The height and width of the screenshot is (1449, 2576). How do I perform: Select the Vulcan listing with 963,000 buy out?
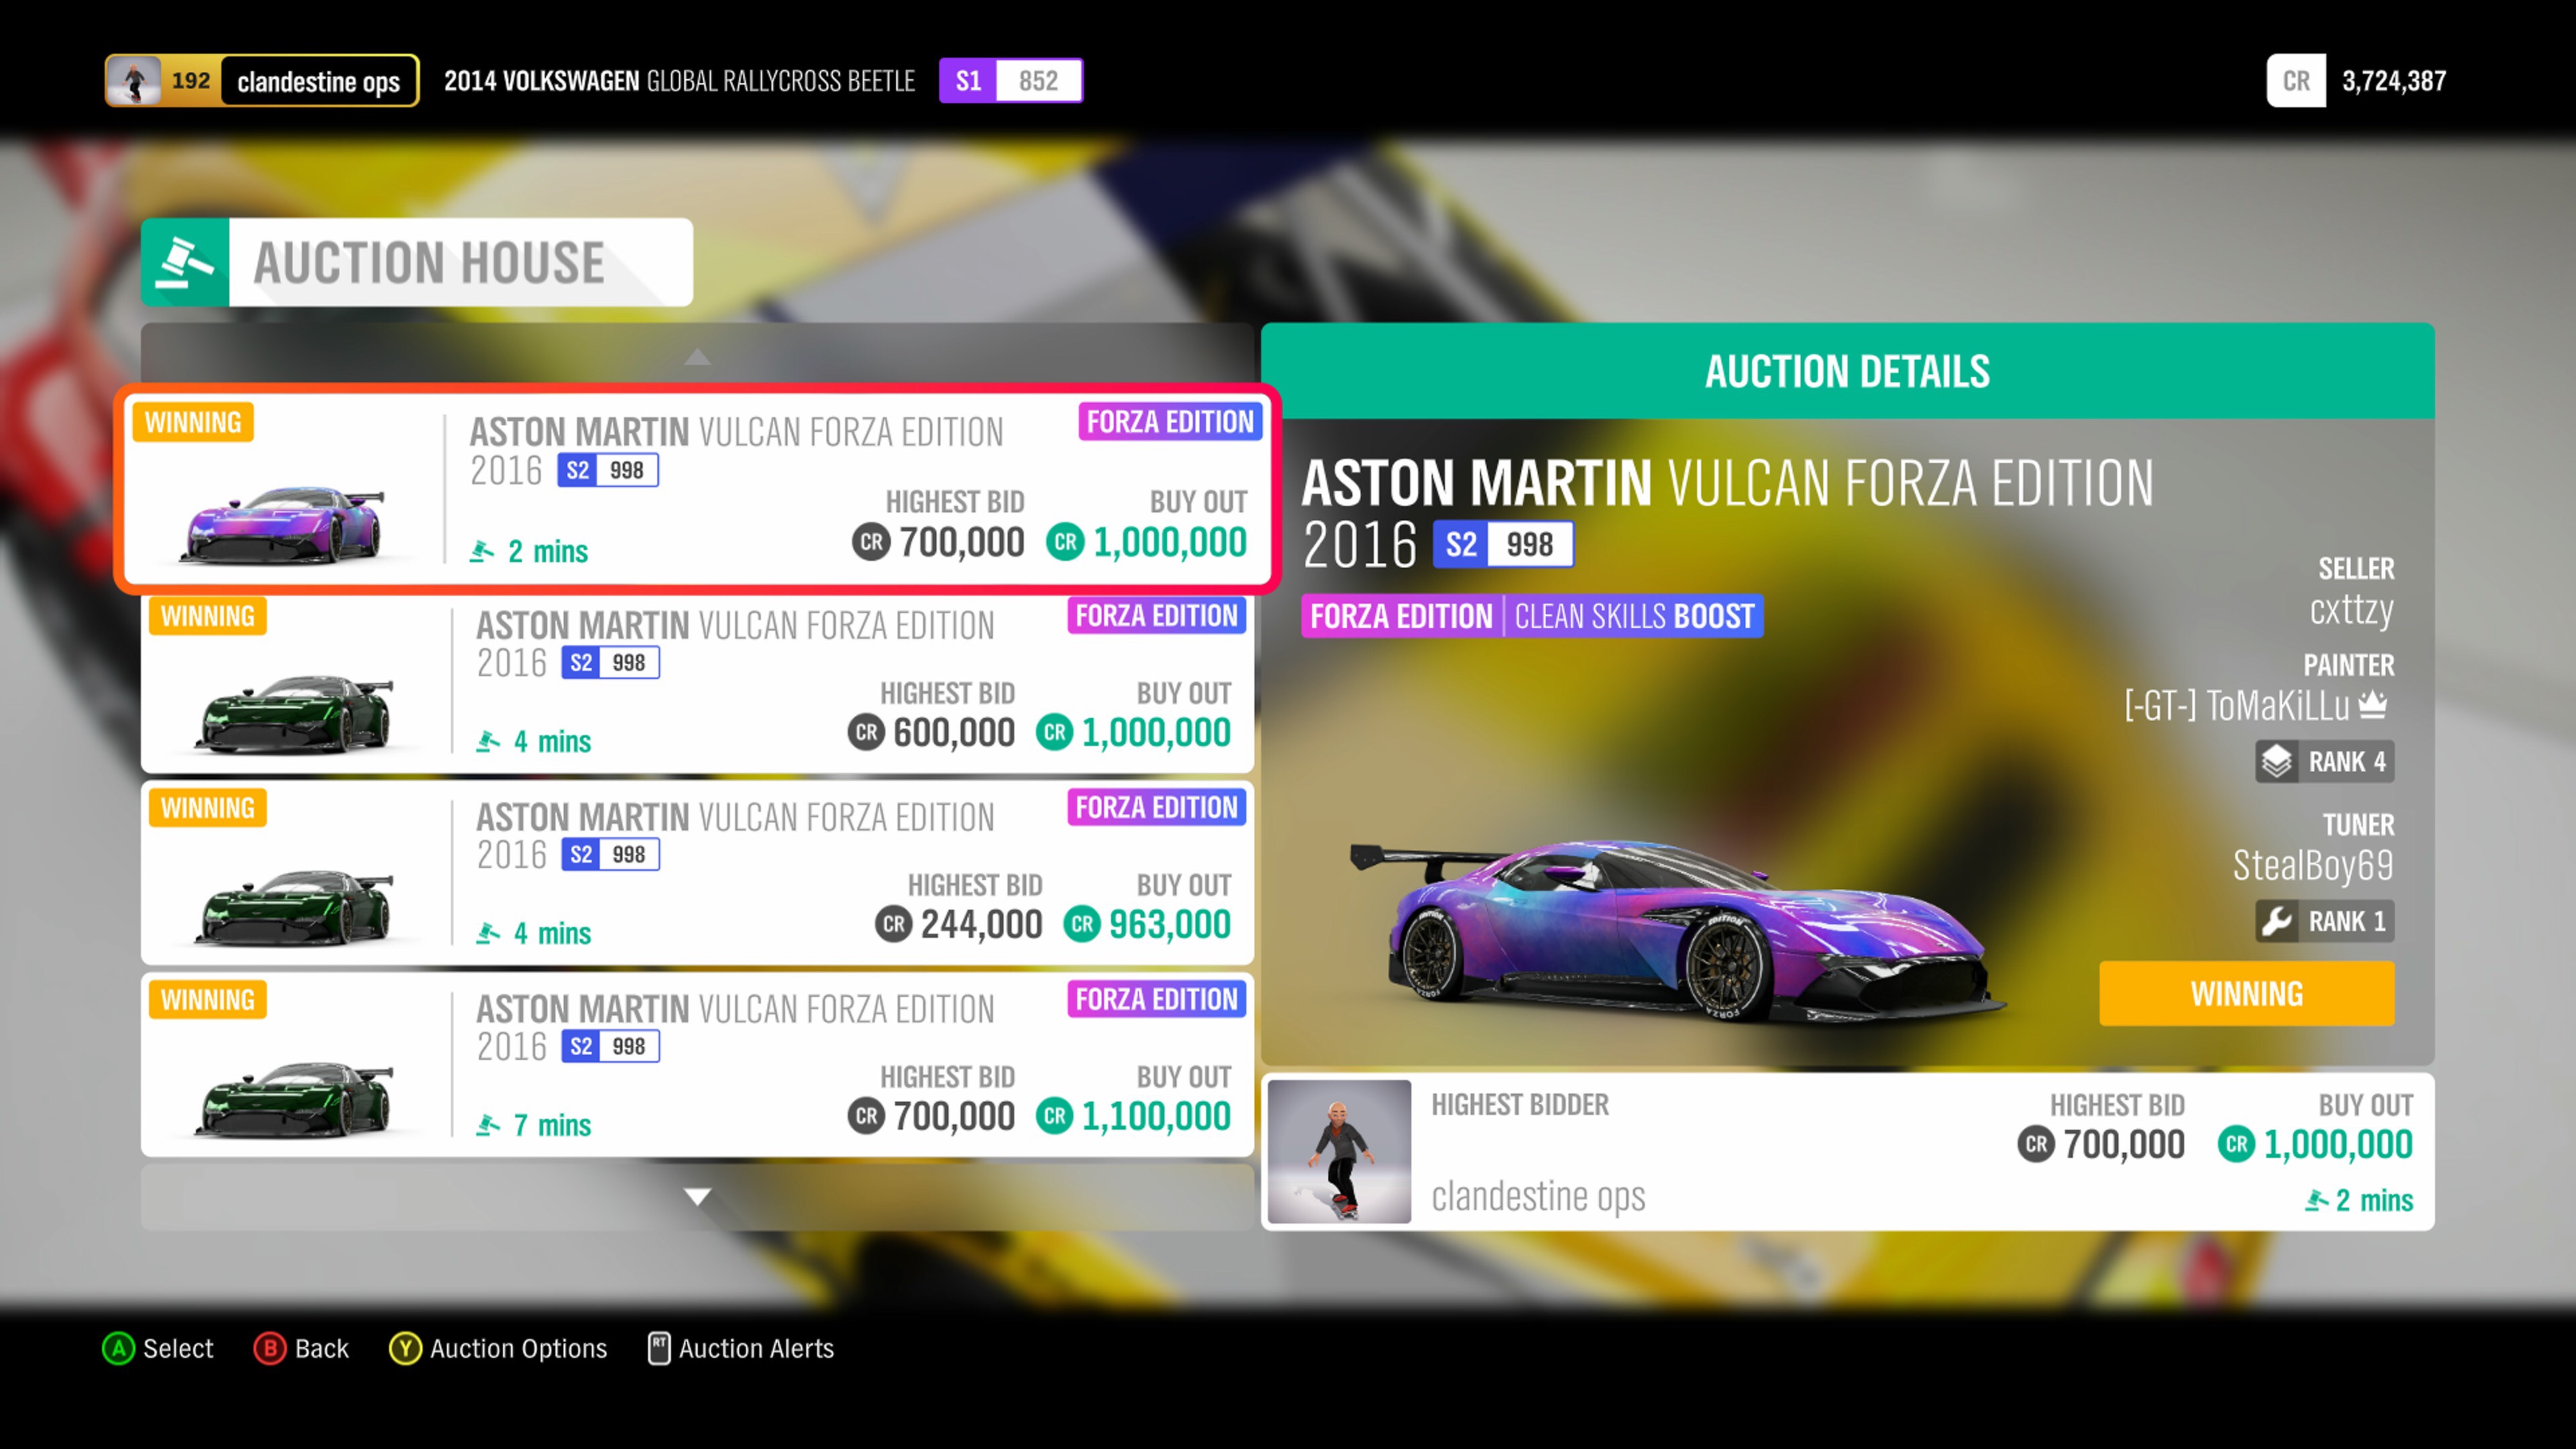point(697,873)
